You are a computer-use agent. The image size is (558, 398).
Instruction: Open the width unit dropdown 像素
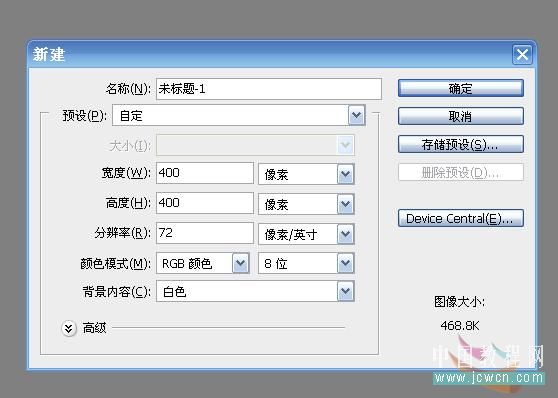point(306,174)
